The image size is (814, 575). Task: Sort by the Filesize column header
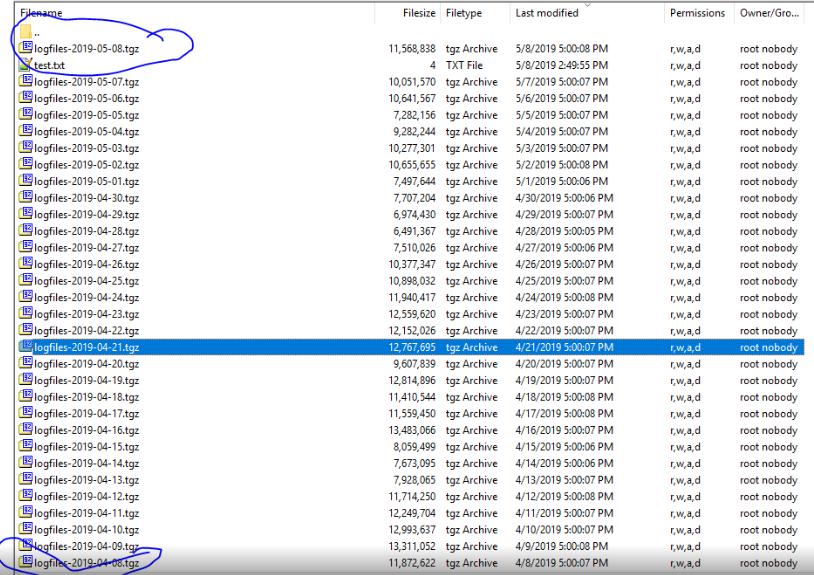click(419, 13)
